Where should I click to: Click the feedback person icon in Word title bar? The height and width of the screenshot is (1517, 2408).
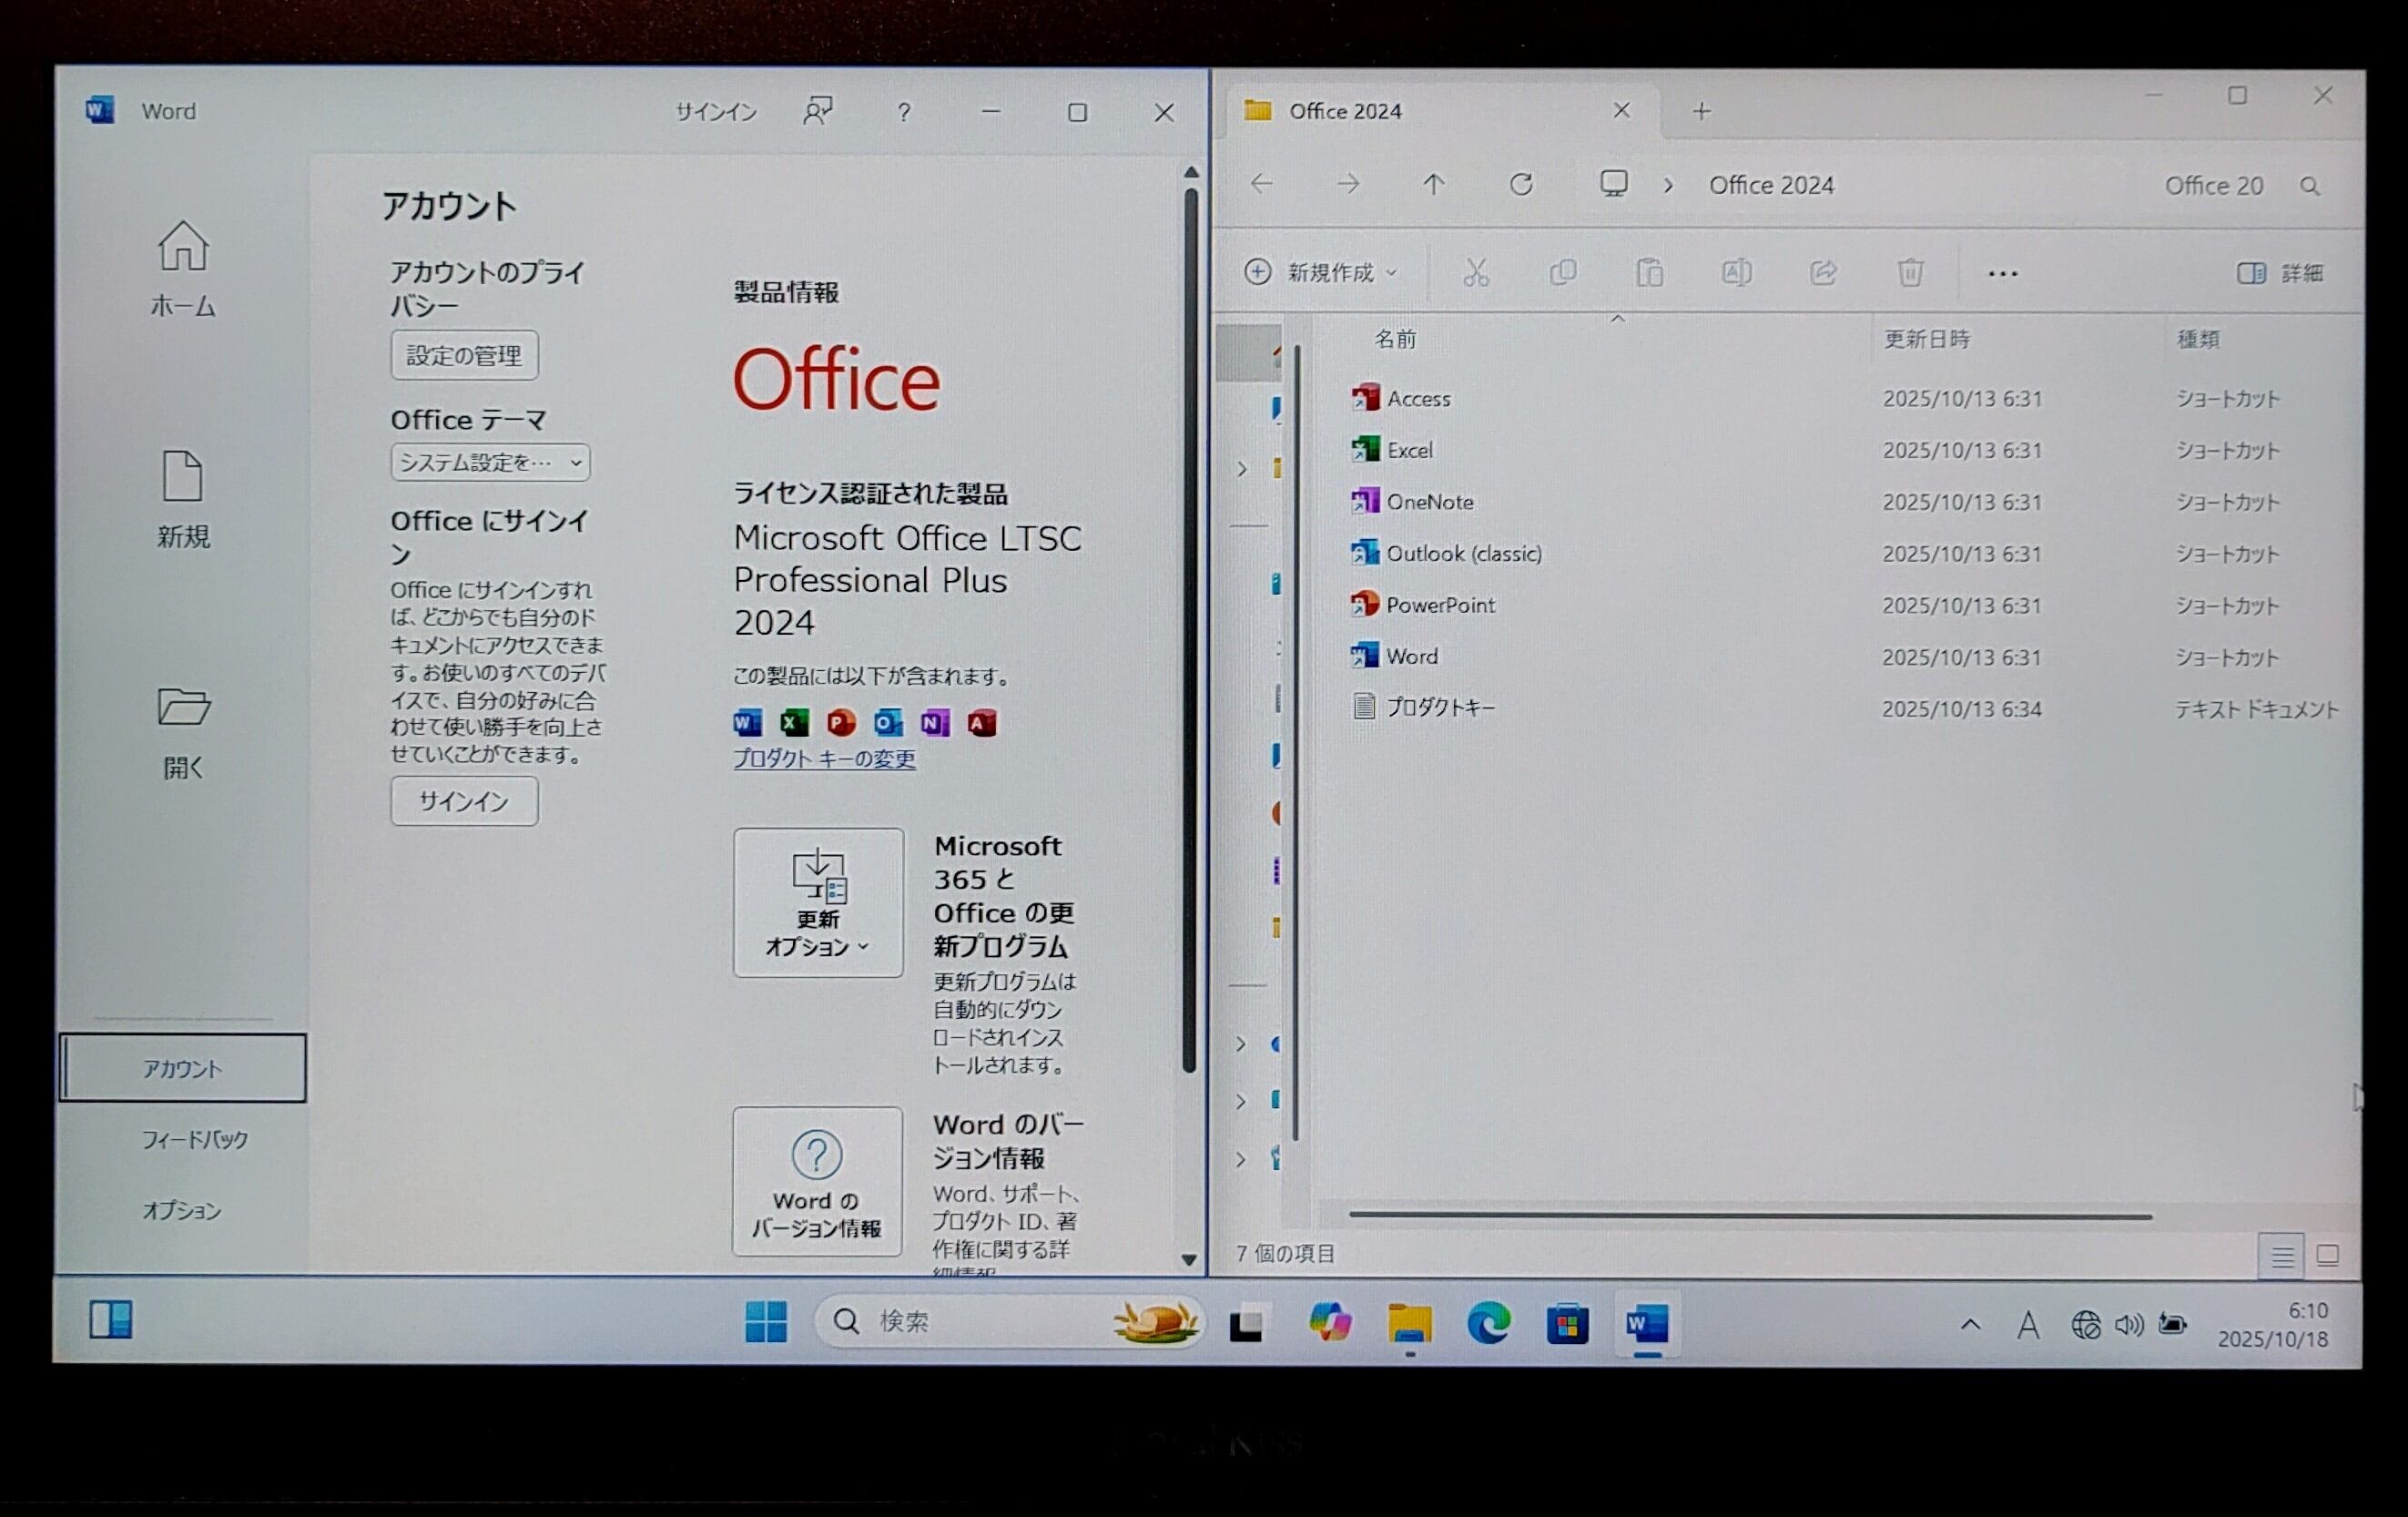(x=817, y=112)
